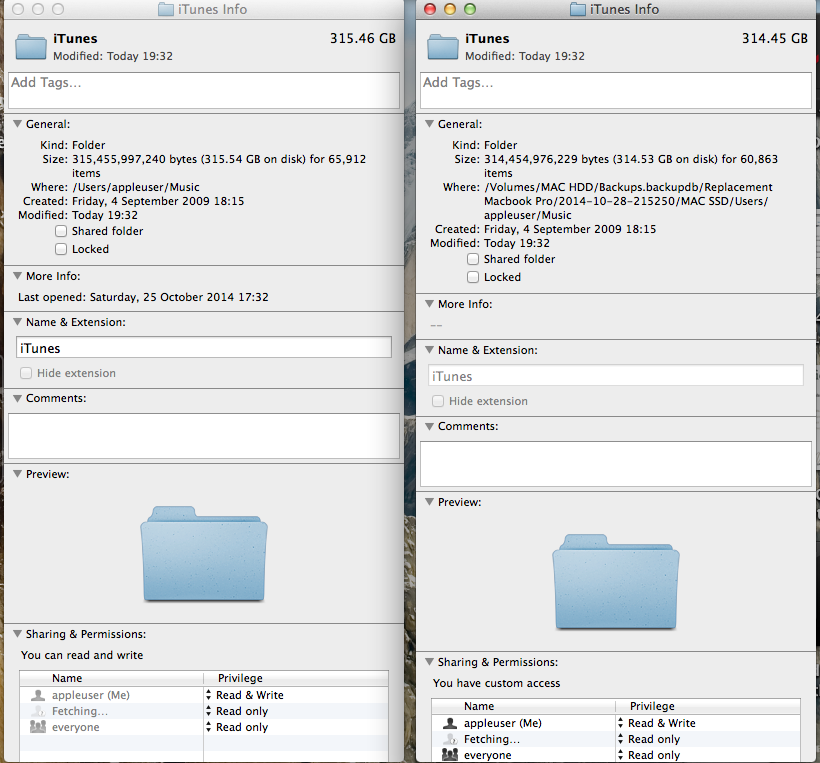This screenshot has width=820, height=763.
Task: Collapse the General section in left window
Action: point(17,124)
